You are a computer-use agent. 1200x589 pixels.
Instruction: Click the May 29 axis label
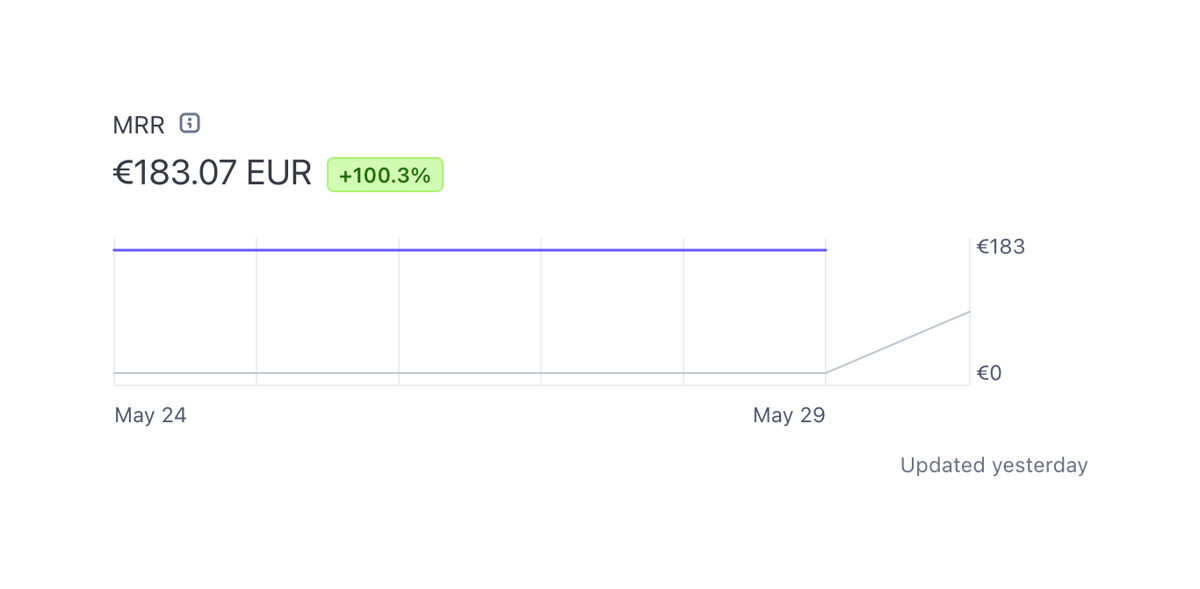(x=789, y=415)
